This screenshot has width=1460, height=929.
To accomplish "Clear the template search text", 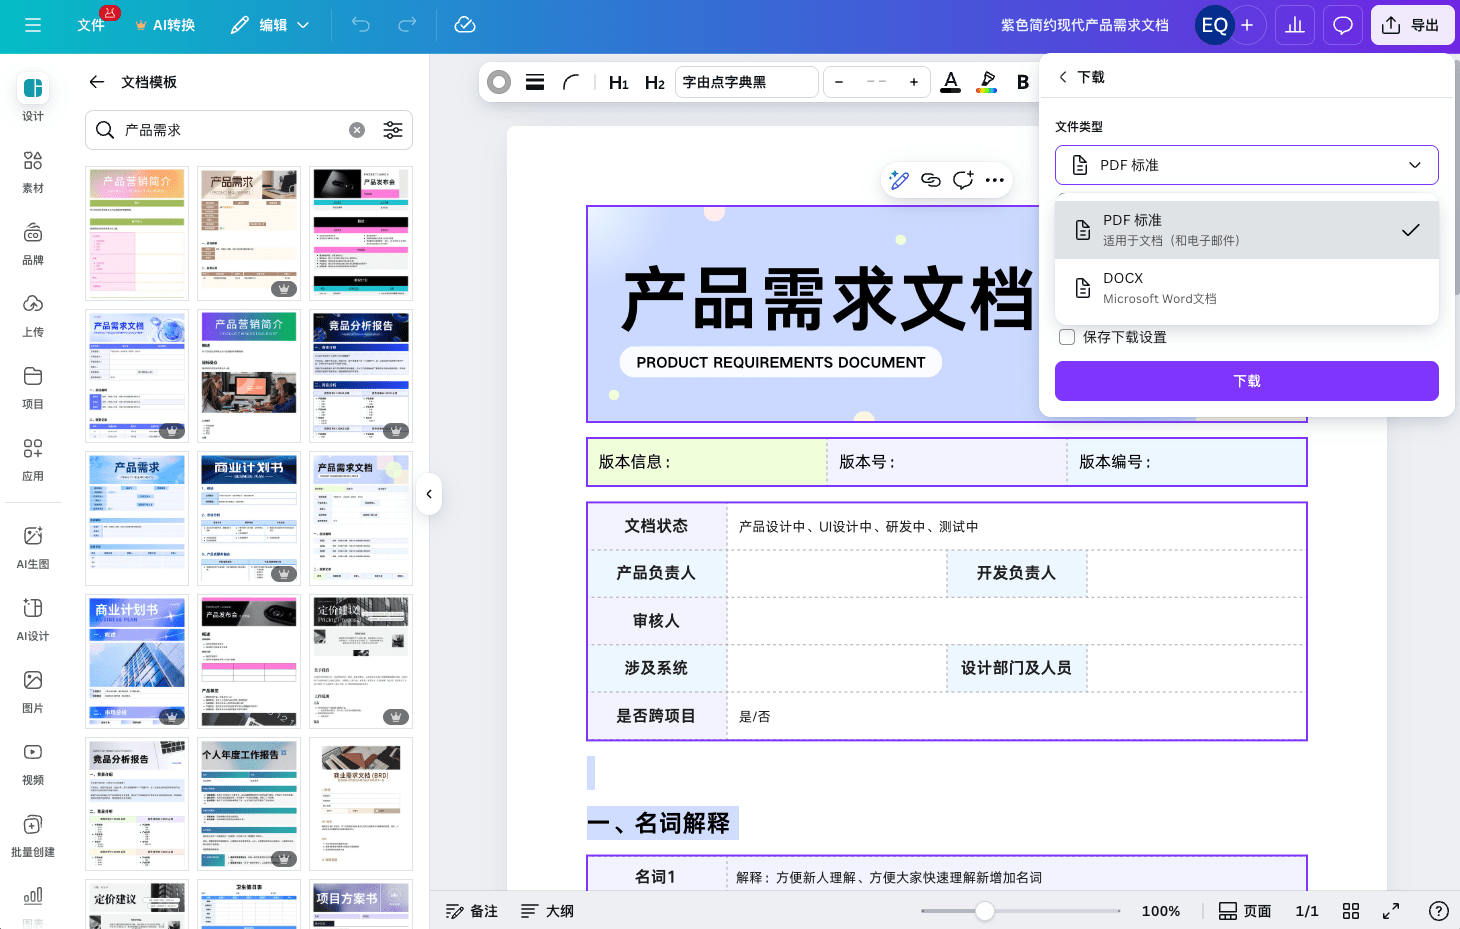I will [x=357, y=130].
